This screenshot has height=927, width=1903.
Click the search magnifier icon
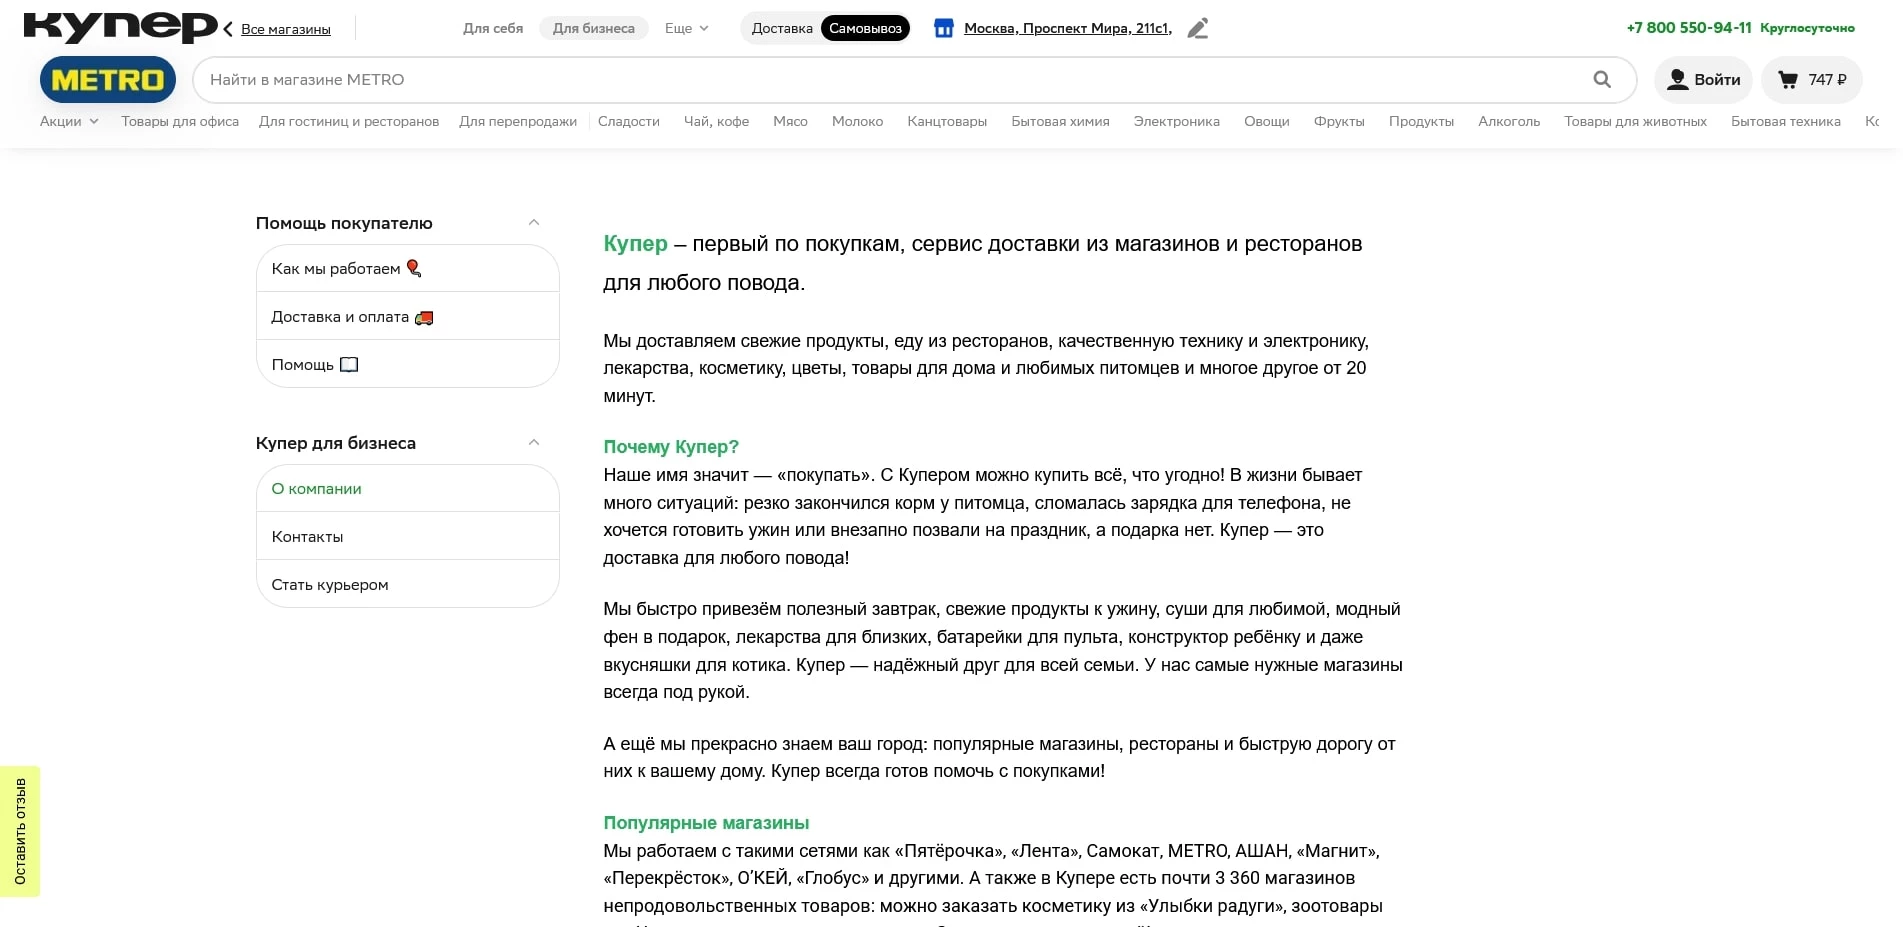click(x=1602, y=79)
